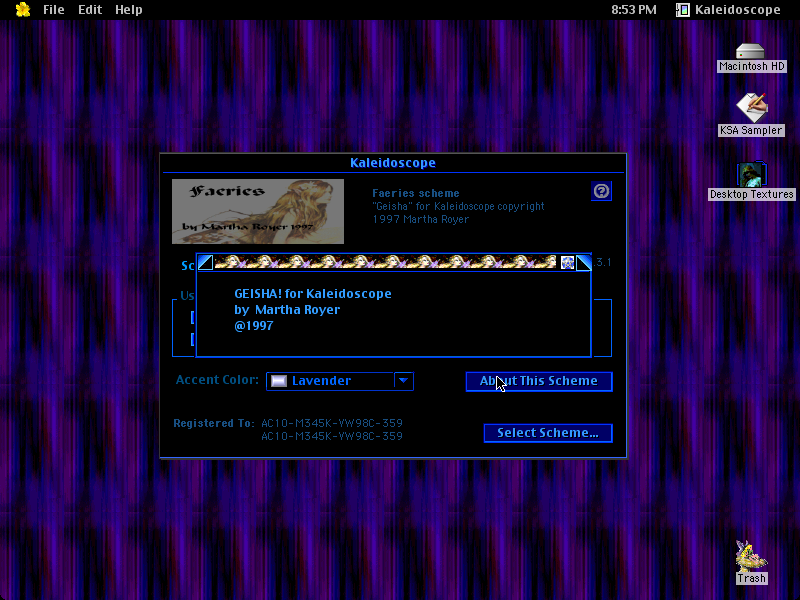Open the Apple menu flower icon
This screenshot has width=800, height=600.
[22, 10]
